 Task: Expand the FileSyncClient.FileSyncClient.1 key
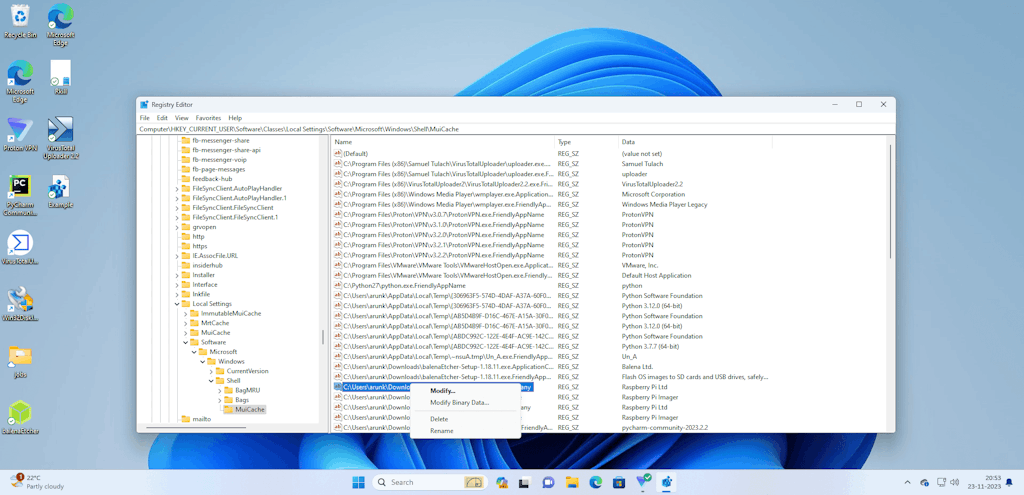coord(176,217)
